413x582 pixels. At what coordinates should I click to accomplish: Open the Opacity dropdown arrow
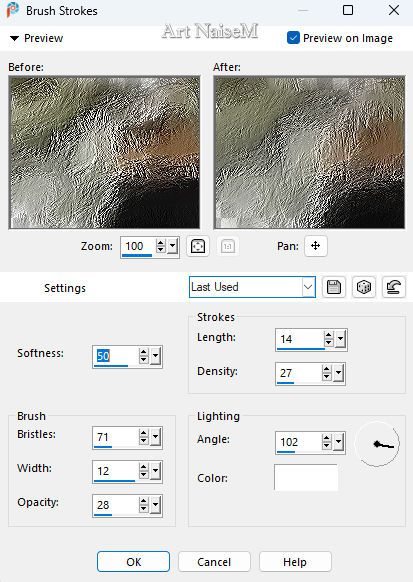155,505
